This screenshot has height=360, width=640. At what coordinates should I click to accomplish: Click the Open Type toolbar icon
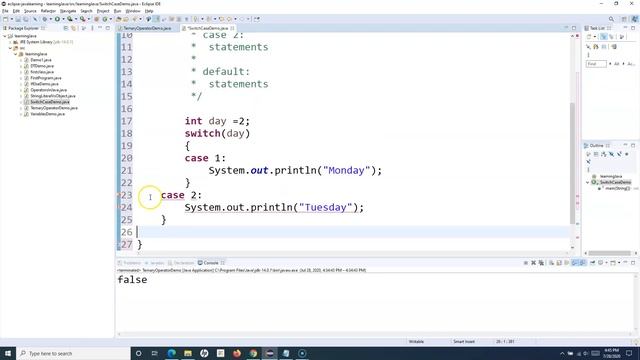click(119, 19)
